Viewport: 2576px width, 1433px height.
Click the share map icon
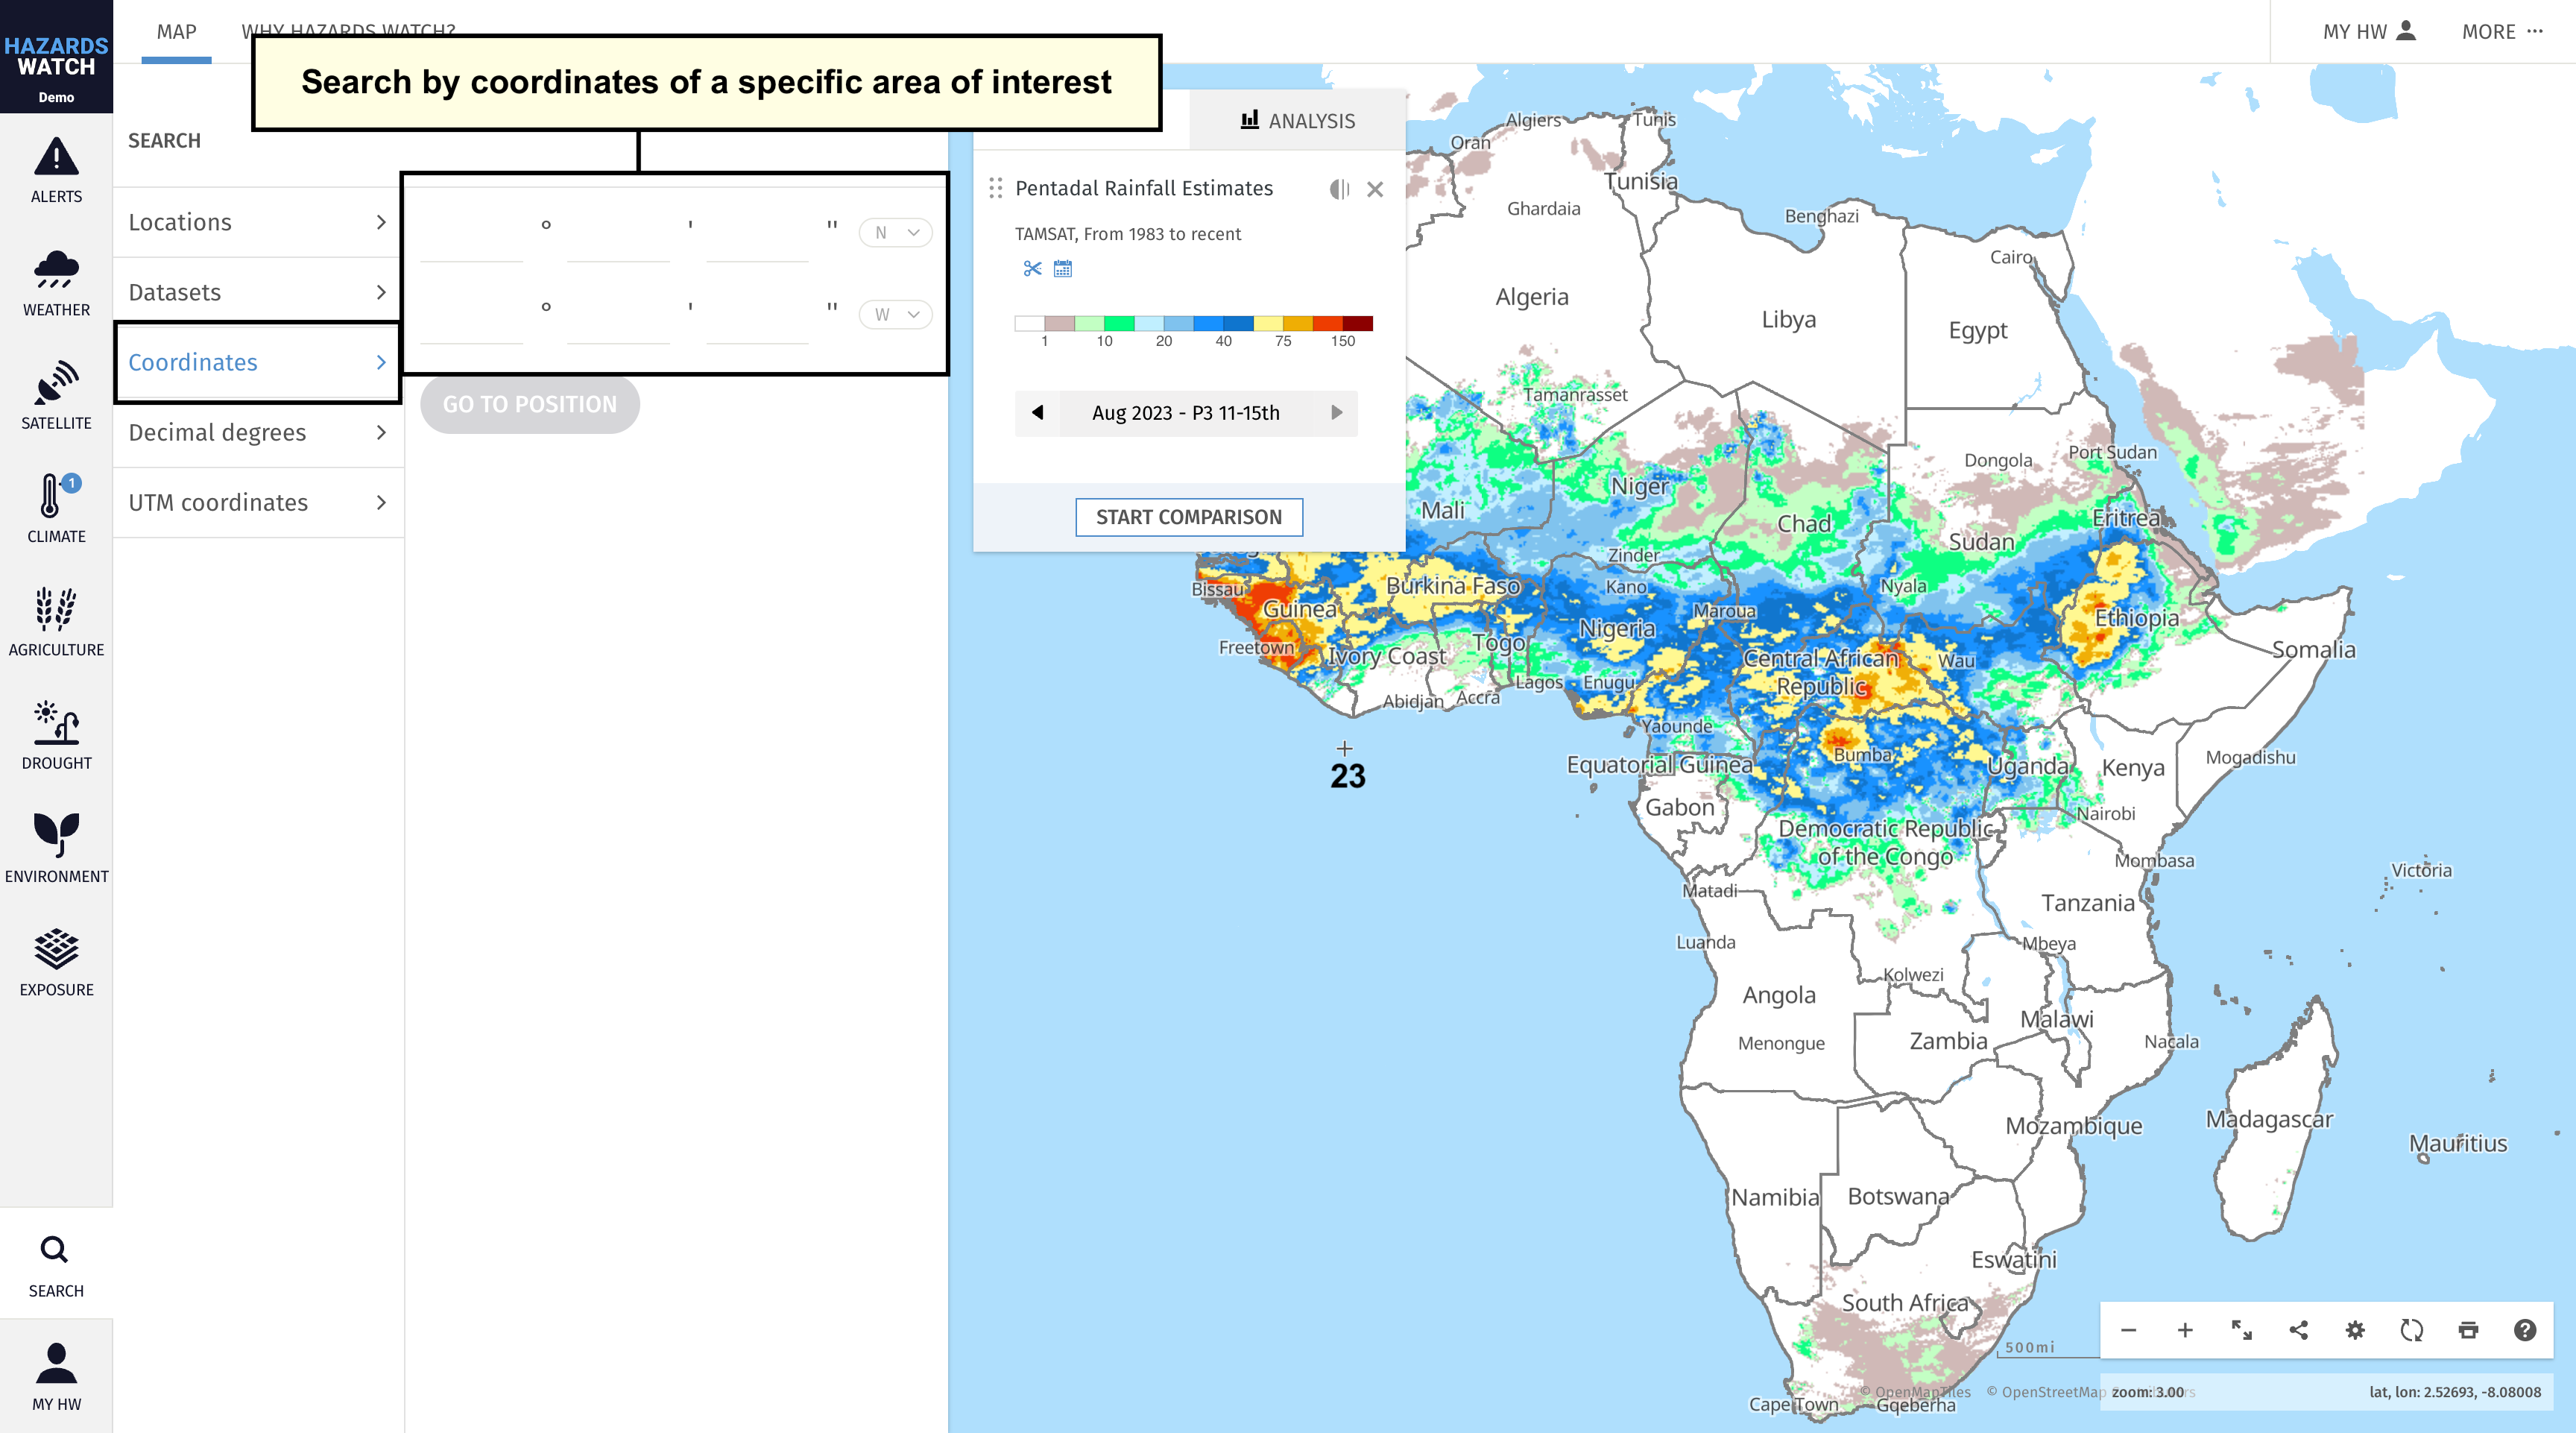point(2299,1330)
